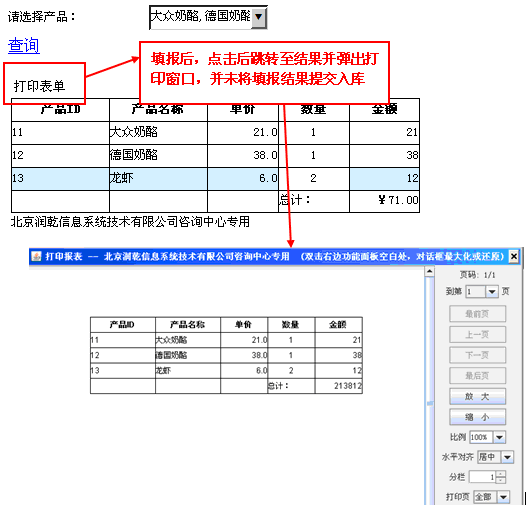Expand the 比例 100% scale dropdown

pyautogui.click(x=499, y=437)
